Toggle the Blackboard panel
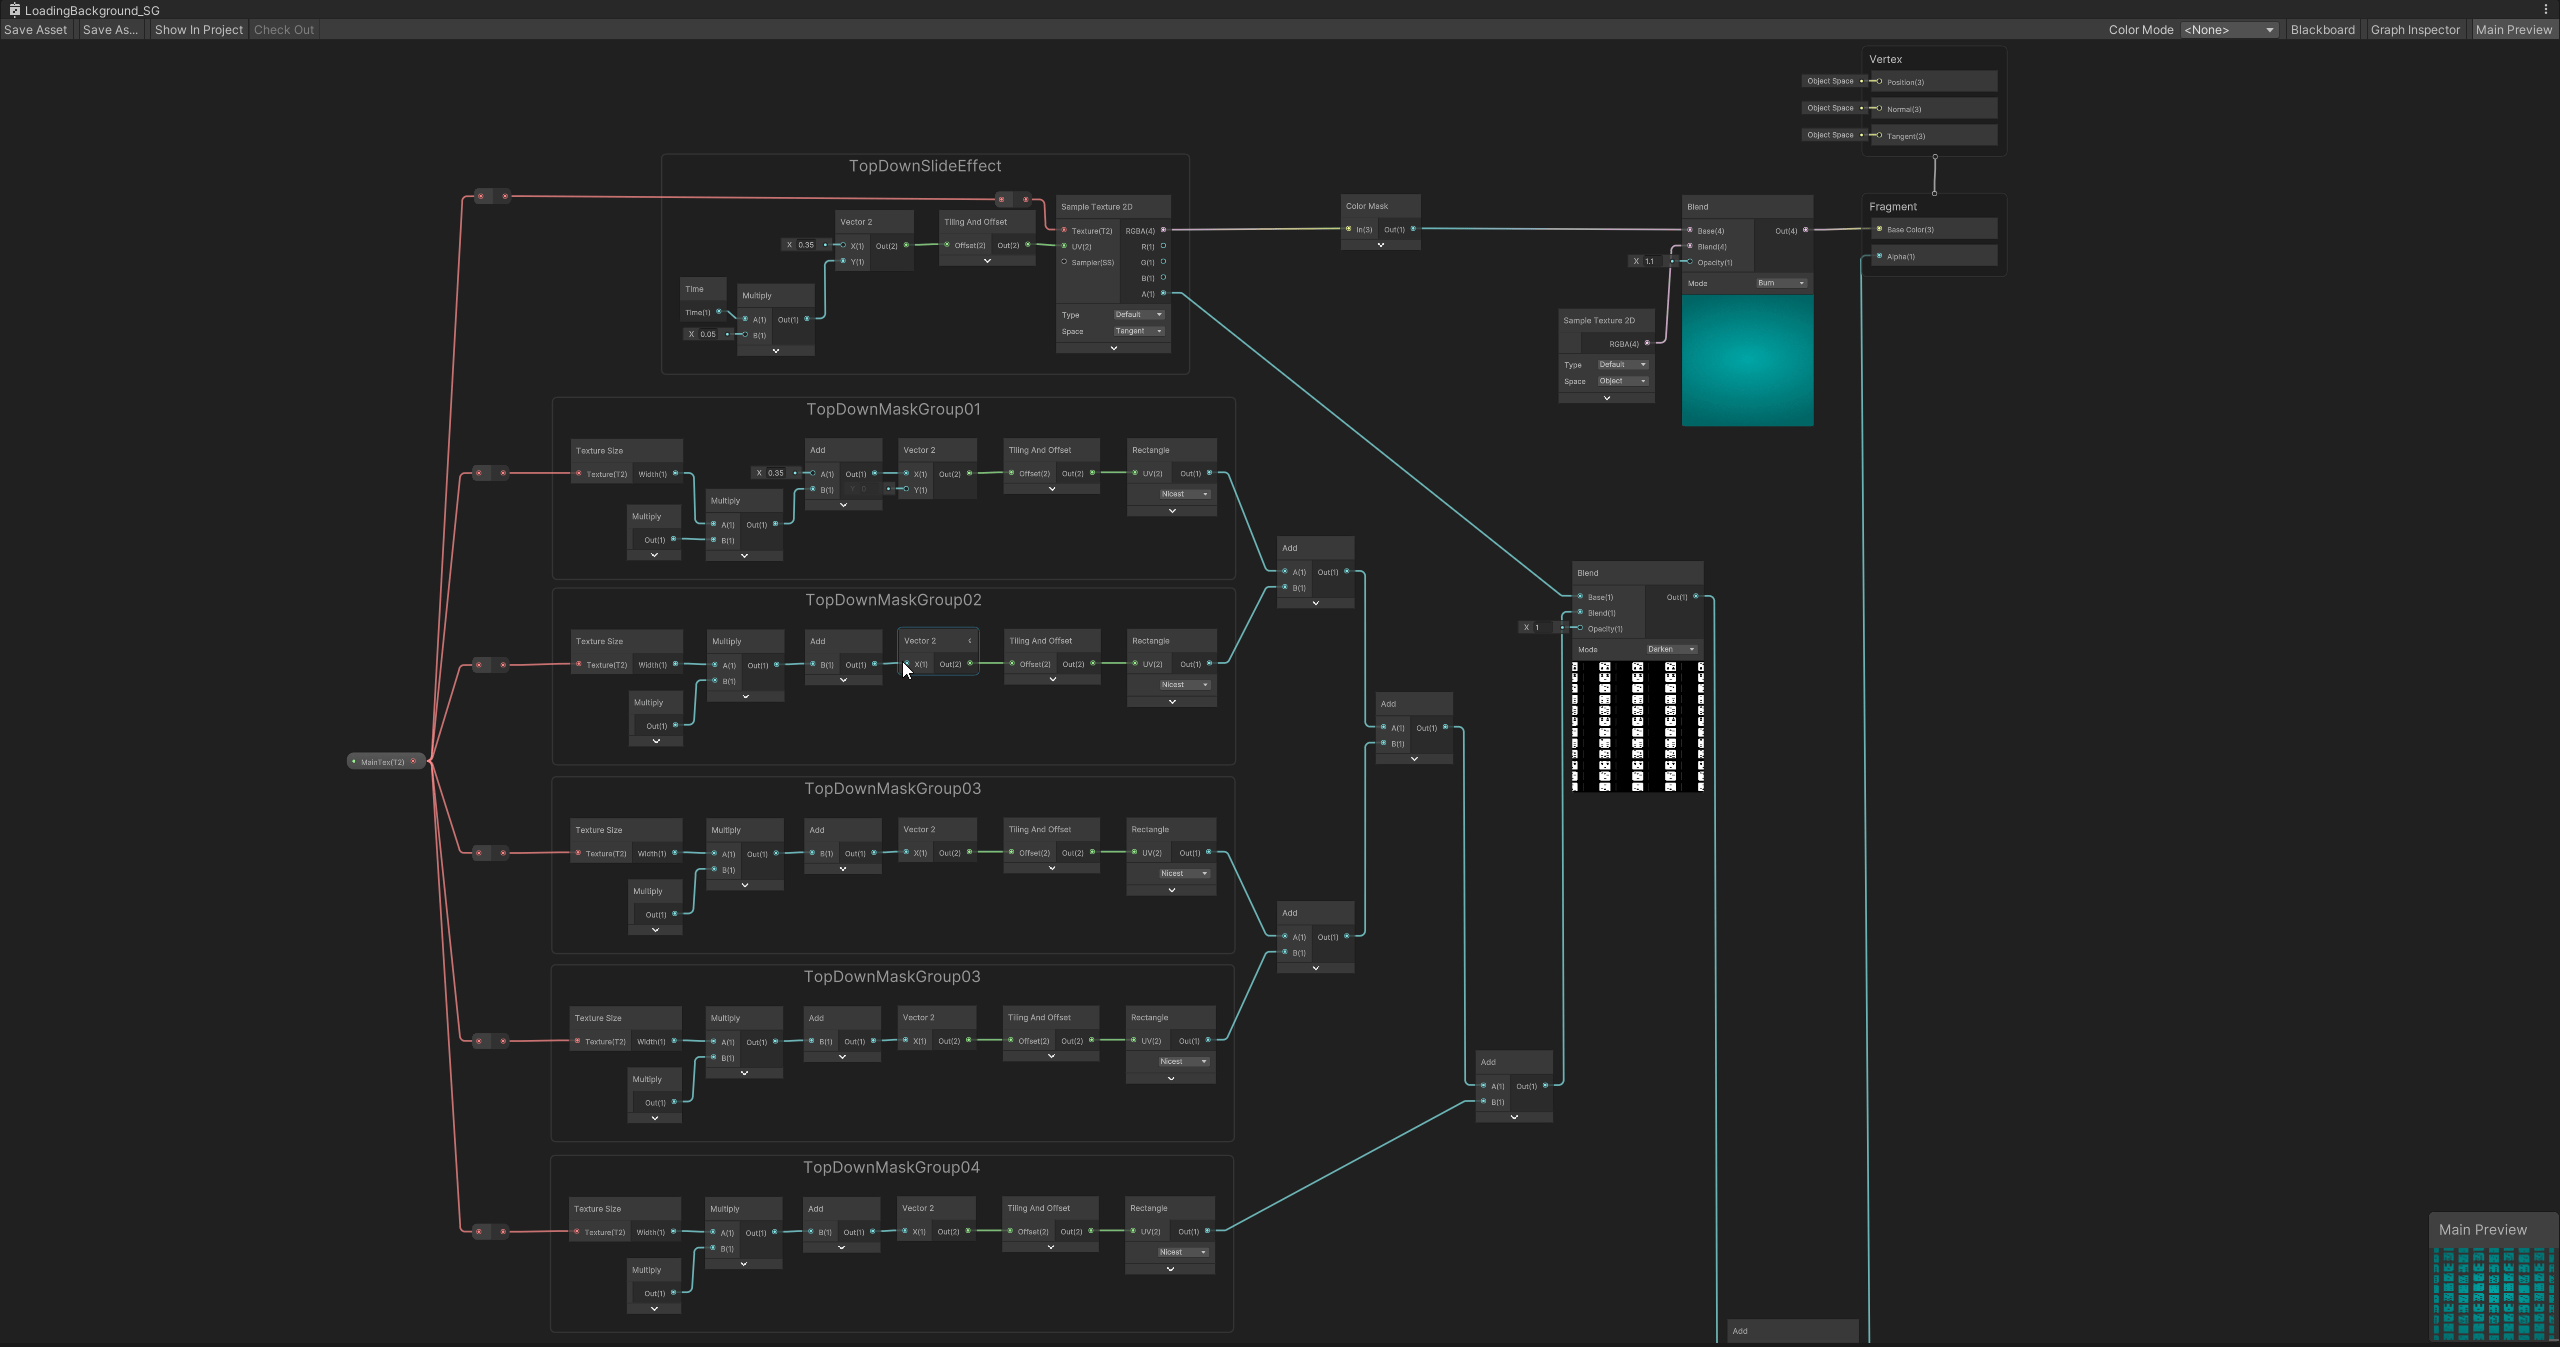Screen dimensions: 2560x1347 coord(2322,30)
